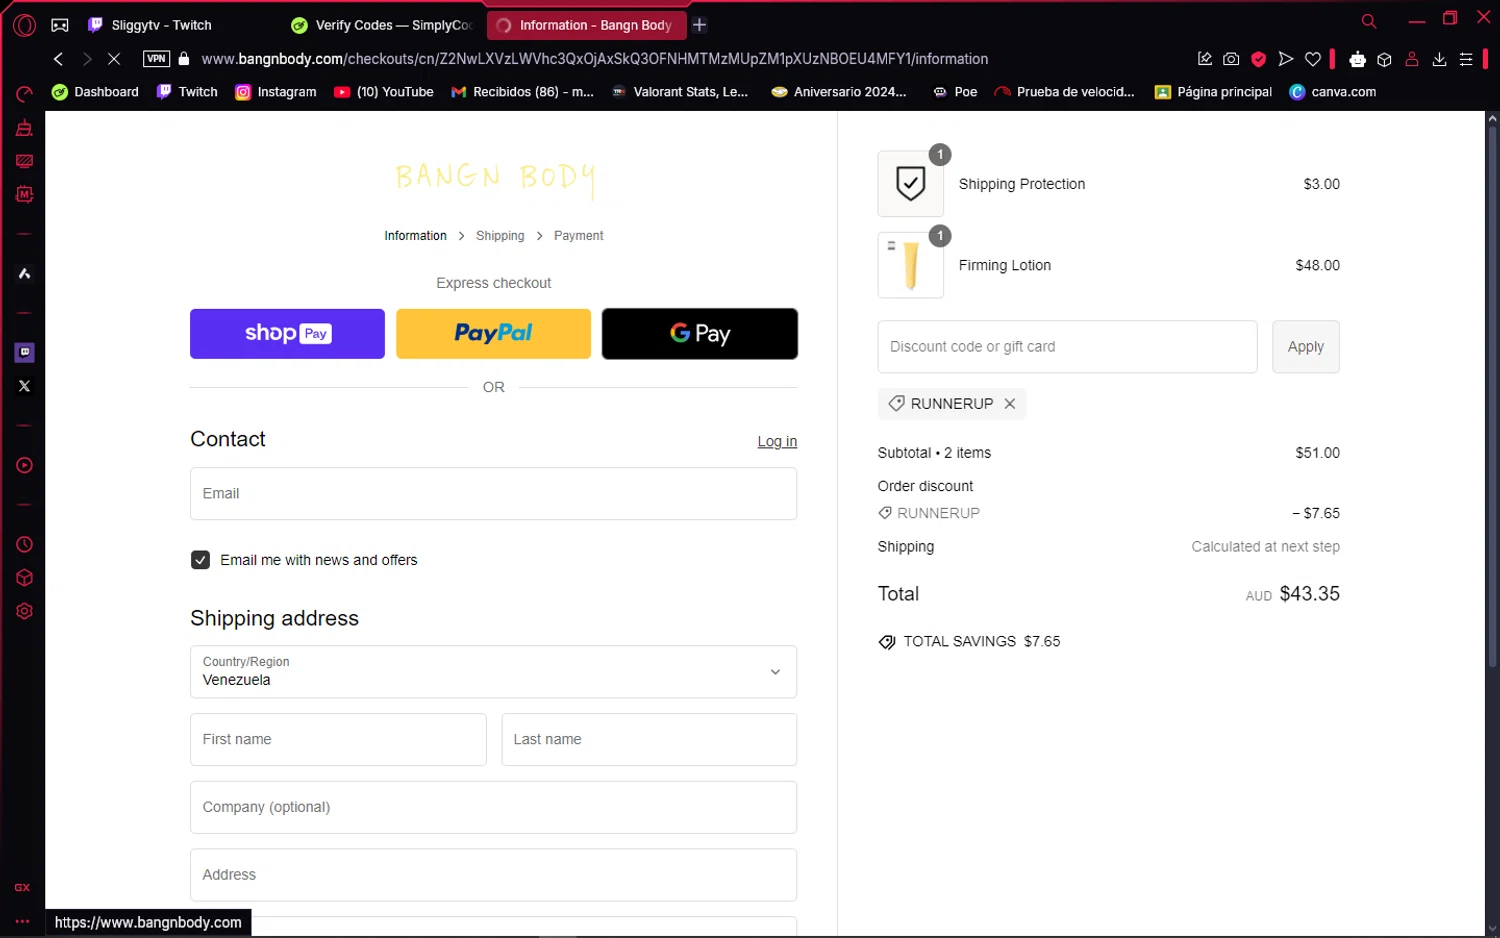Viewport: 1500px width, 938px height.
Task: Open the Twitch sidebar panel icon
Action: tap(24, 352)
